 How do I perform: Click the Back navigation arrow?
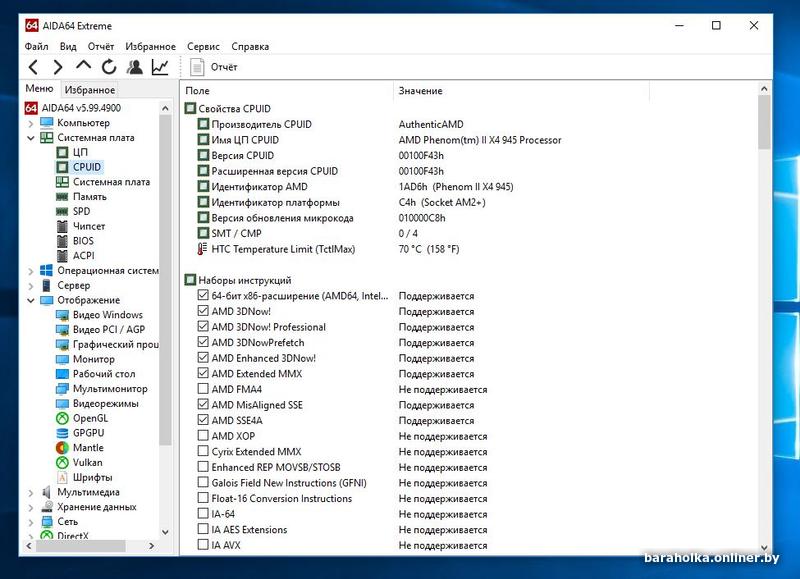tap(33, 67)
